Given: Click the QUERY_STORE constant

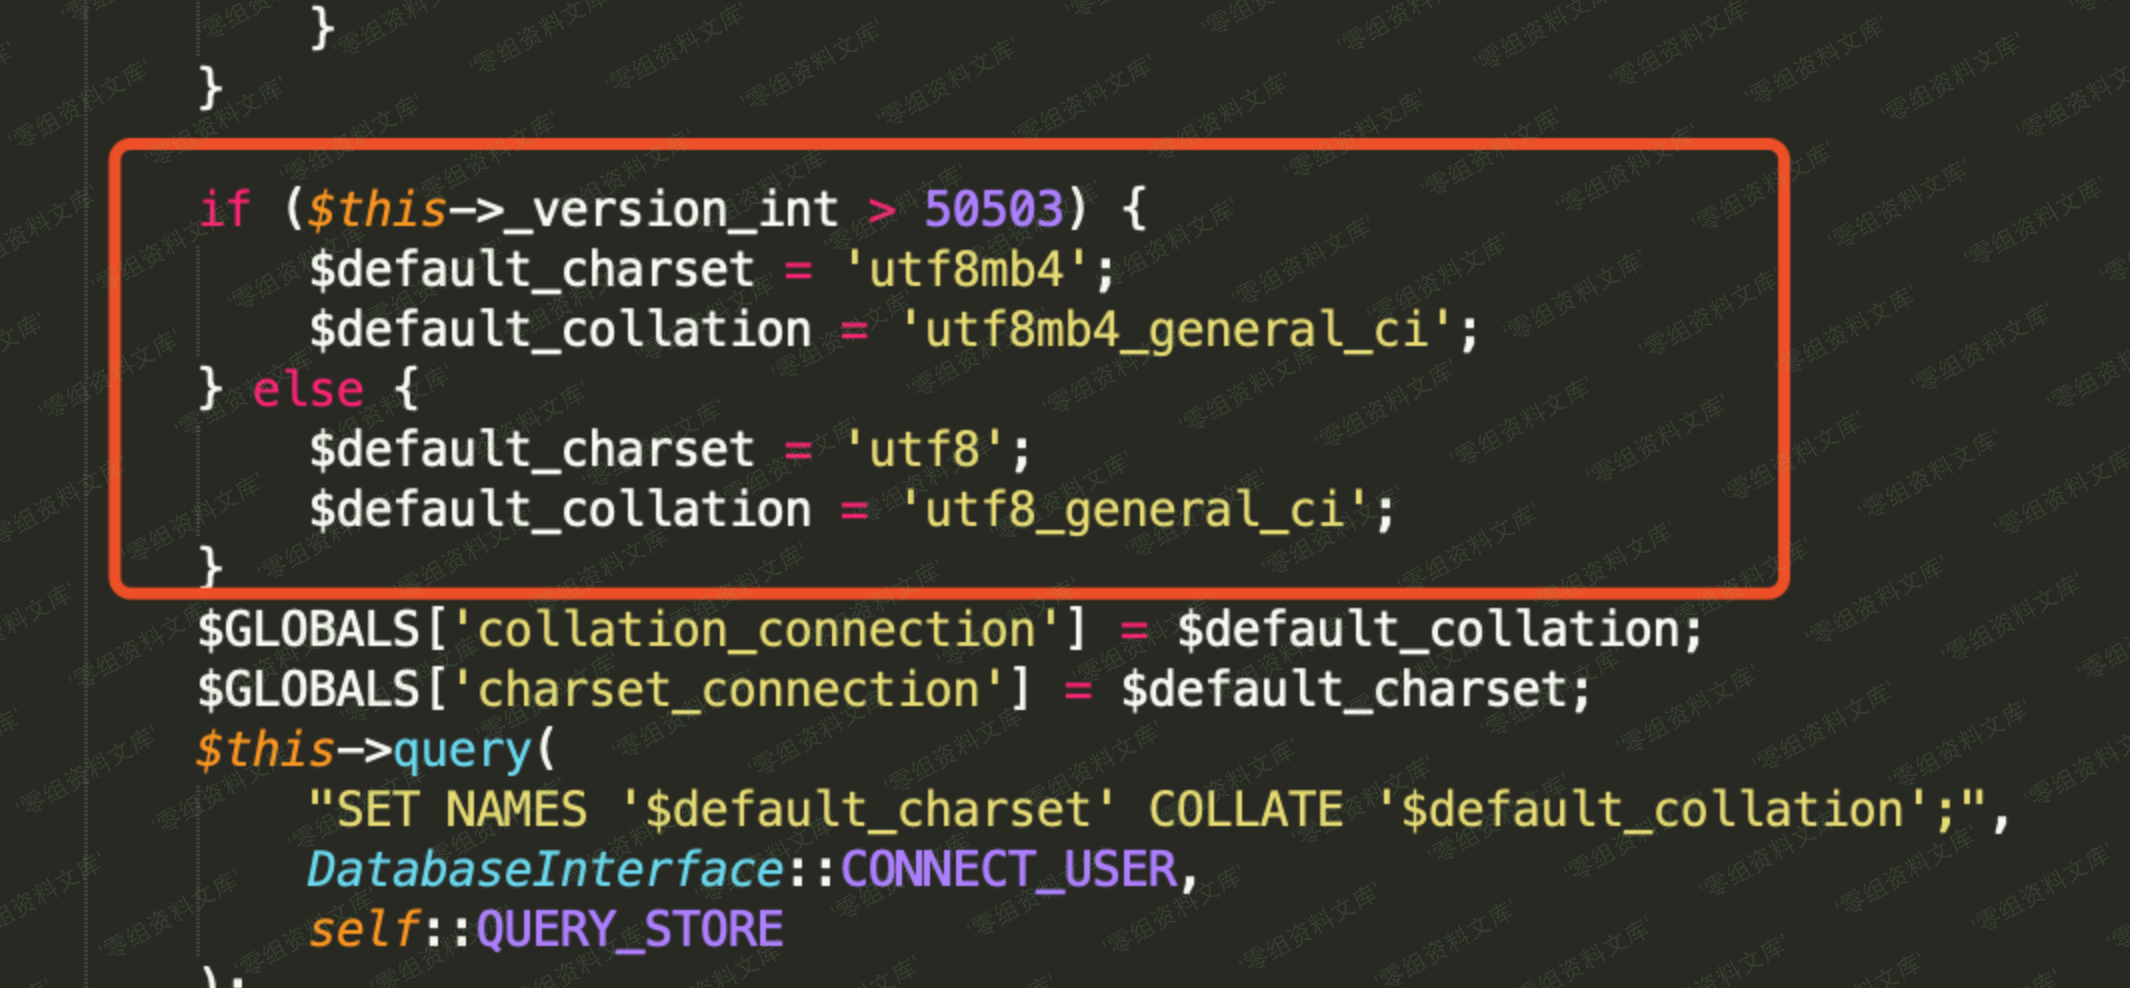Looking at the screenshot, I should click(x=630, y=930).
